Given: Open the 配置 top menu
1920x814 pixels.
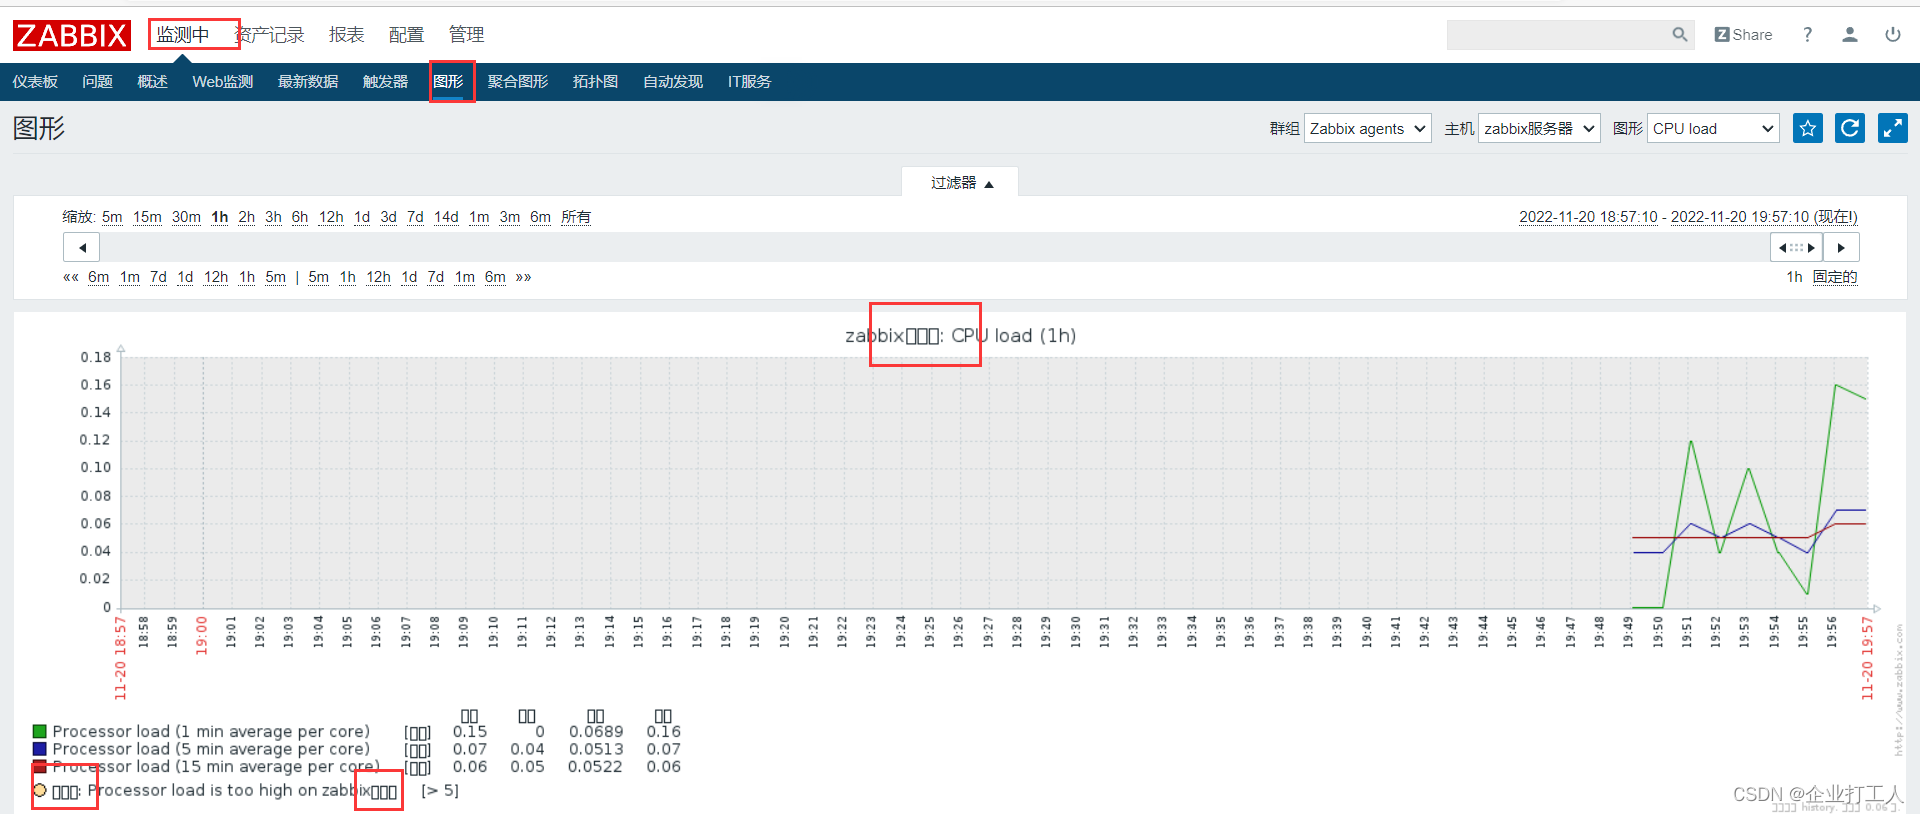Looking at the screenshot, I should tap(406, 35).
